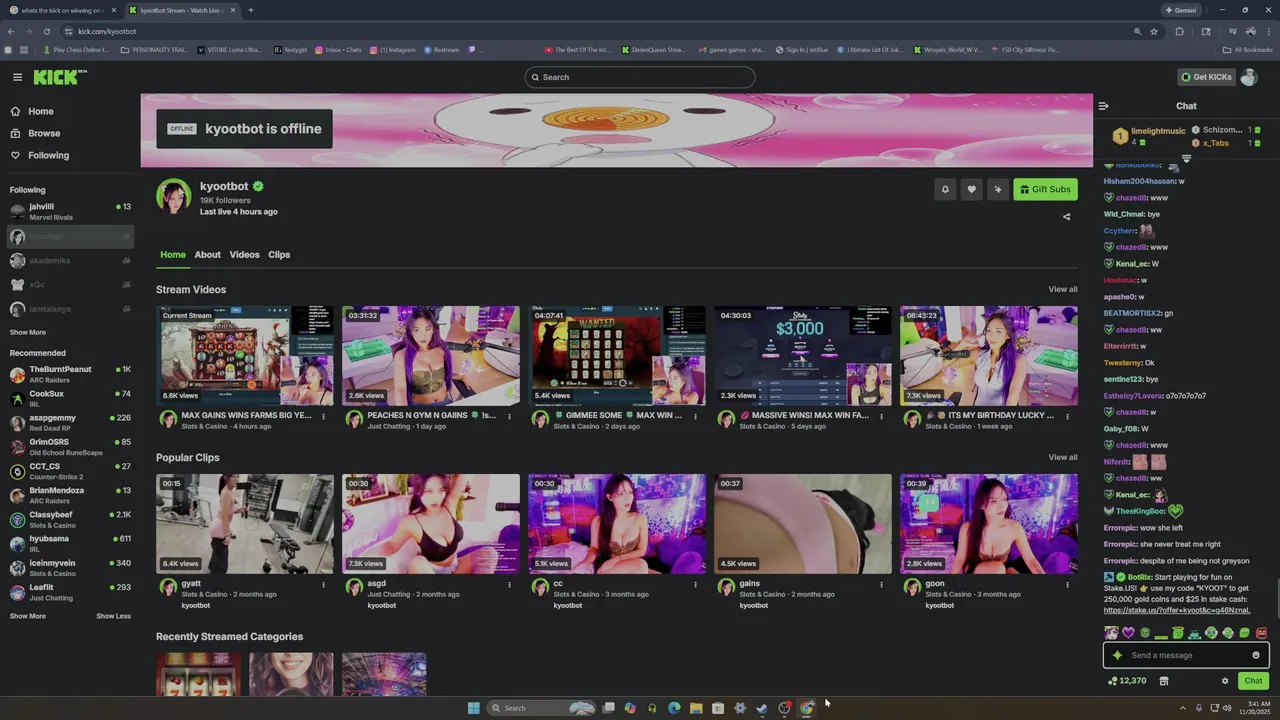Open the Gemini button in Chrome
1280x720 pixels.
pyautogui.click(x=1181, y=10)
